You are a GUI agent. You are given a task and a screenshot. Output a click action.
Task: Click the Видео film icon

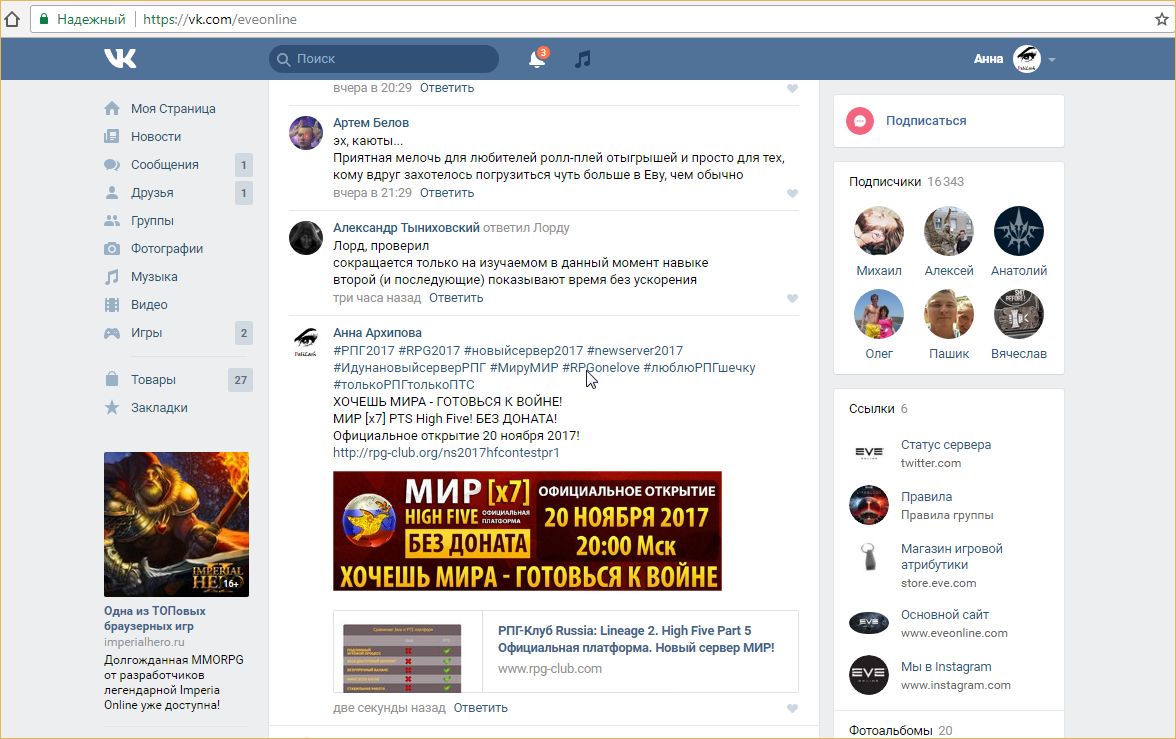[112, 305]
